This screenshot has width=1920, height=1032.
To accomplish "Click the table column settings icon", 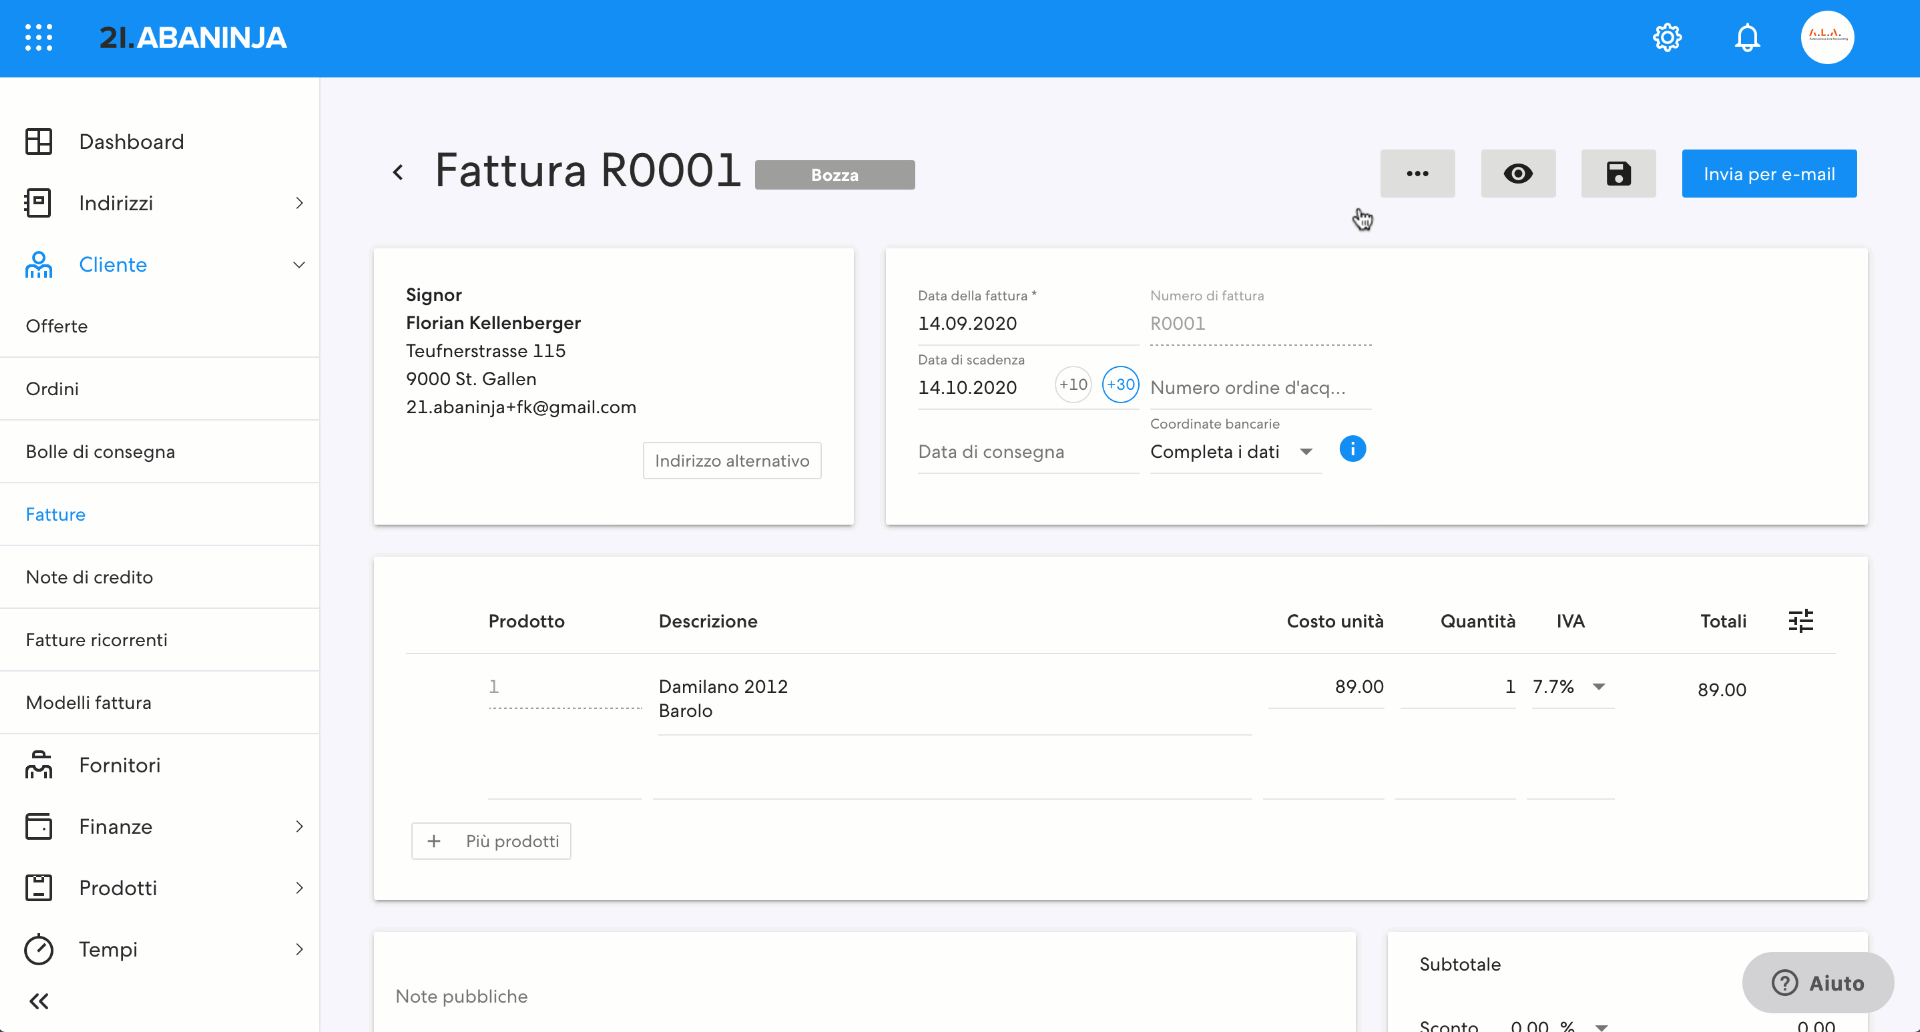I will click(1800, 621).
